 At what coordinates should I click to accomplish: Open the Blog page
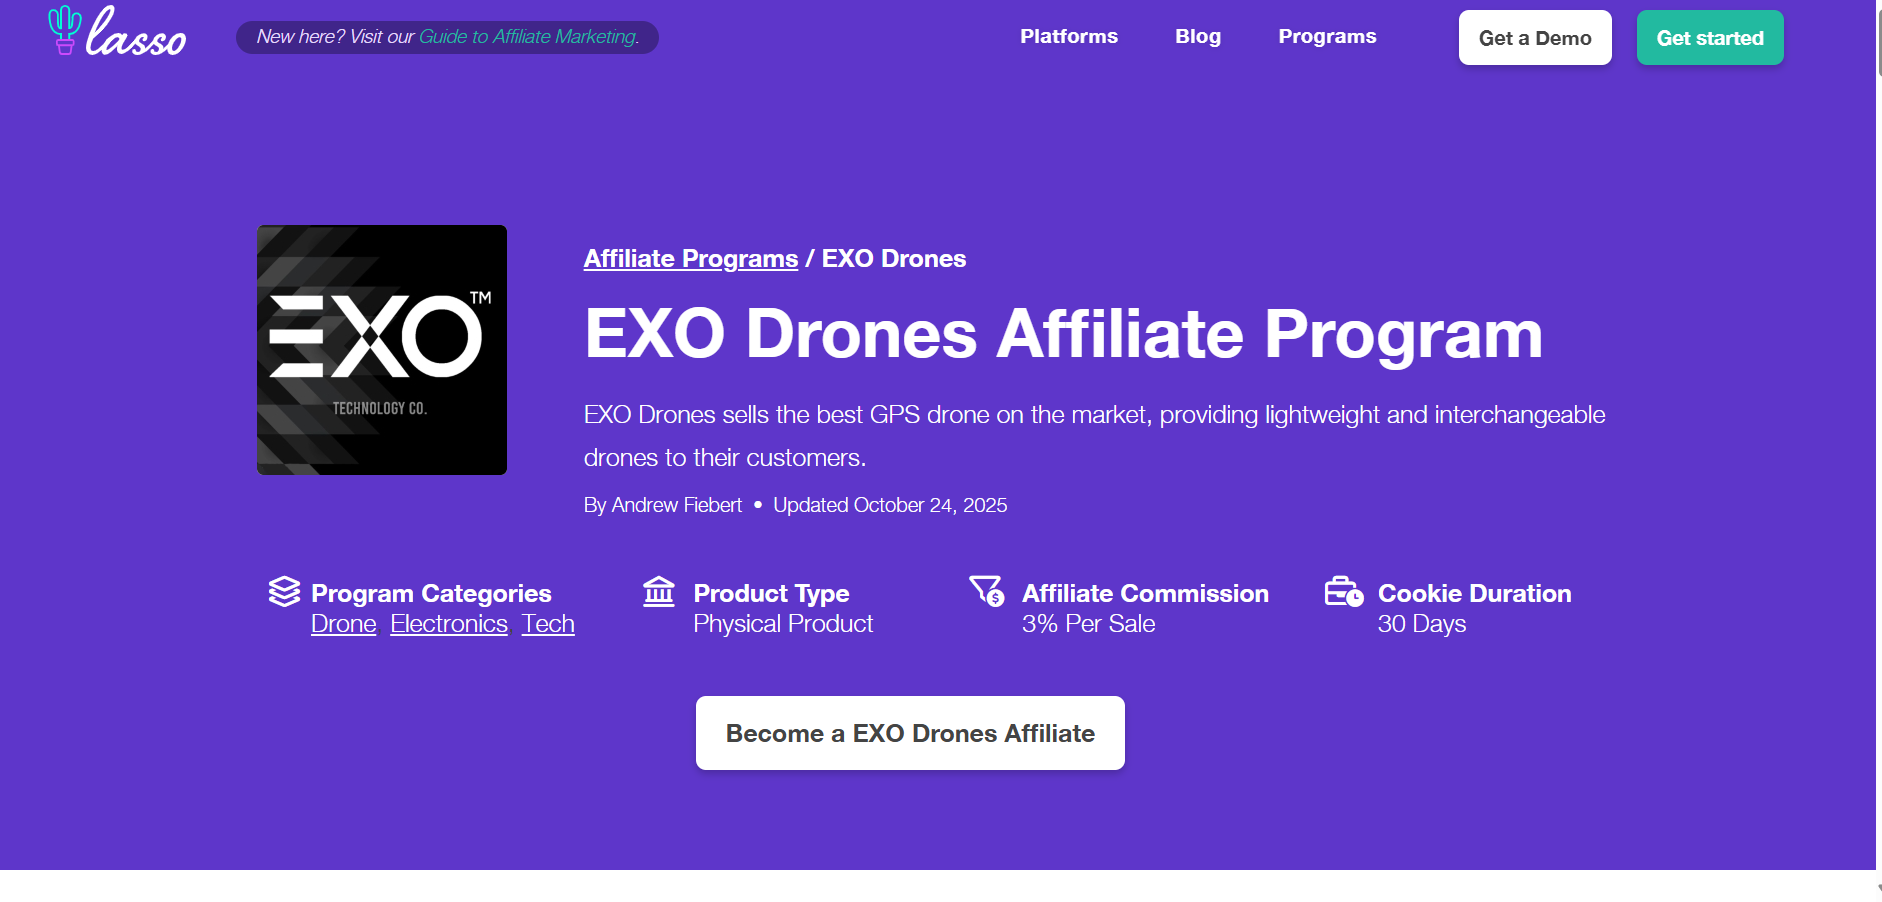(x=1197, y=37)
